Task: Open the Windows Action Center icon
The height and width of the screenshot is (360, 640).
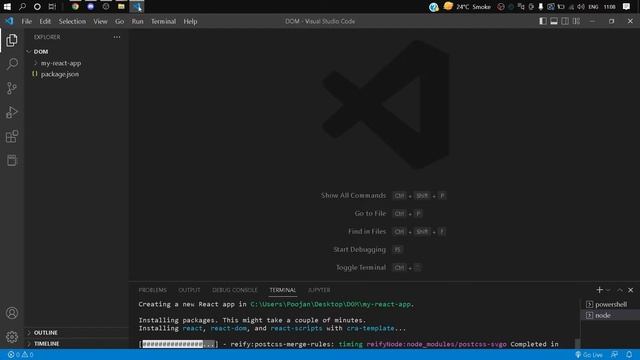Action: pos(627,7)
